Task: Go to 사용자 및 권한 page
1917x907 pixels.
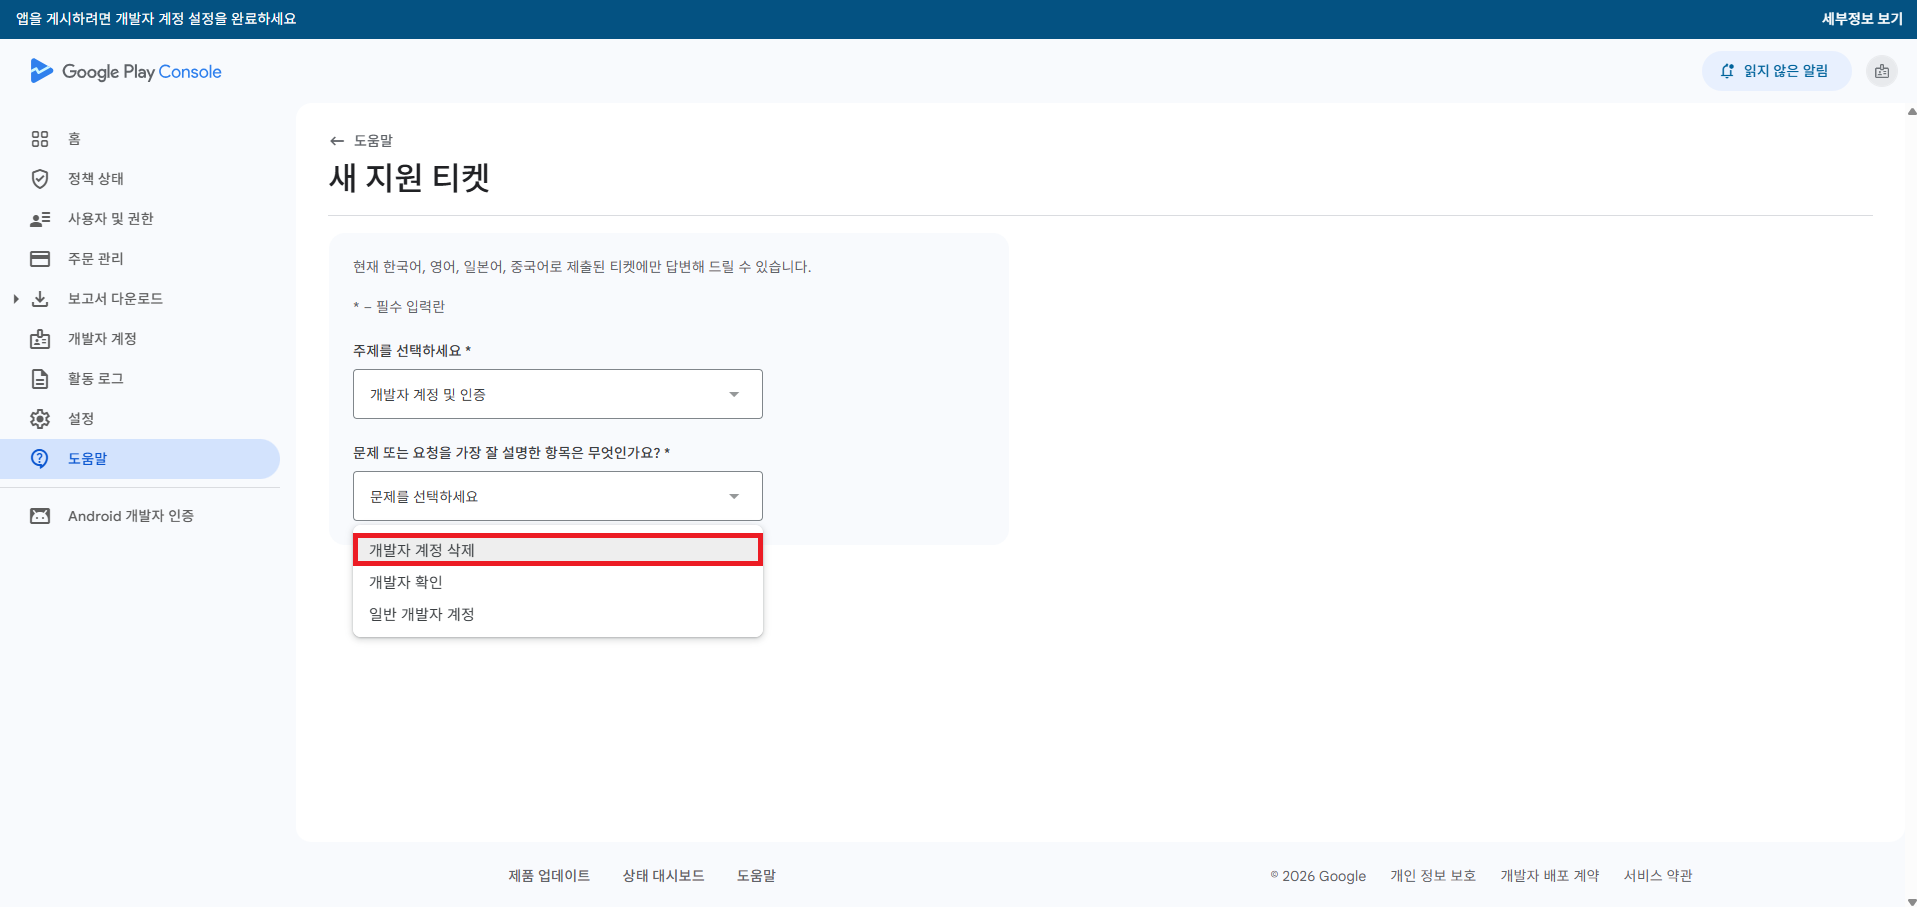Action: pos(140,219)
